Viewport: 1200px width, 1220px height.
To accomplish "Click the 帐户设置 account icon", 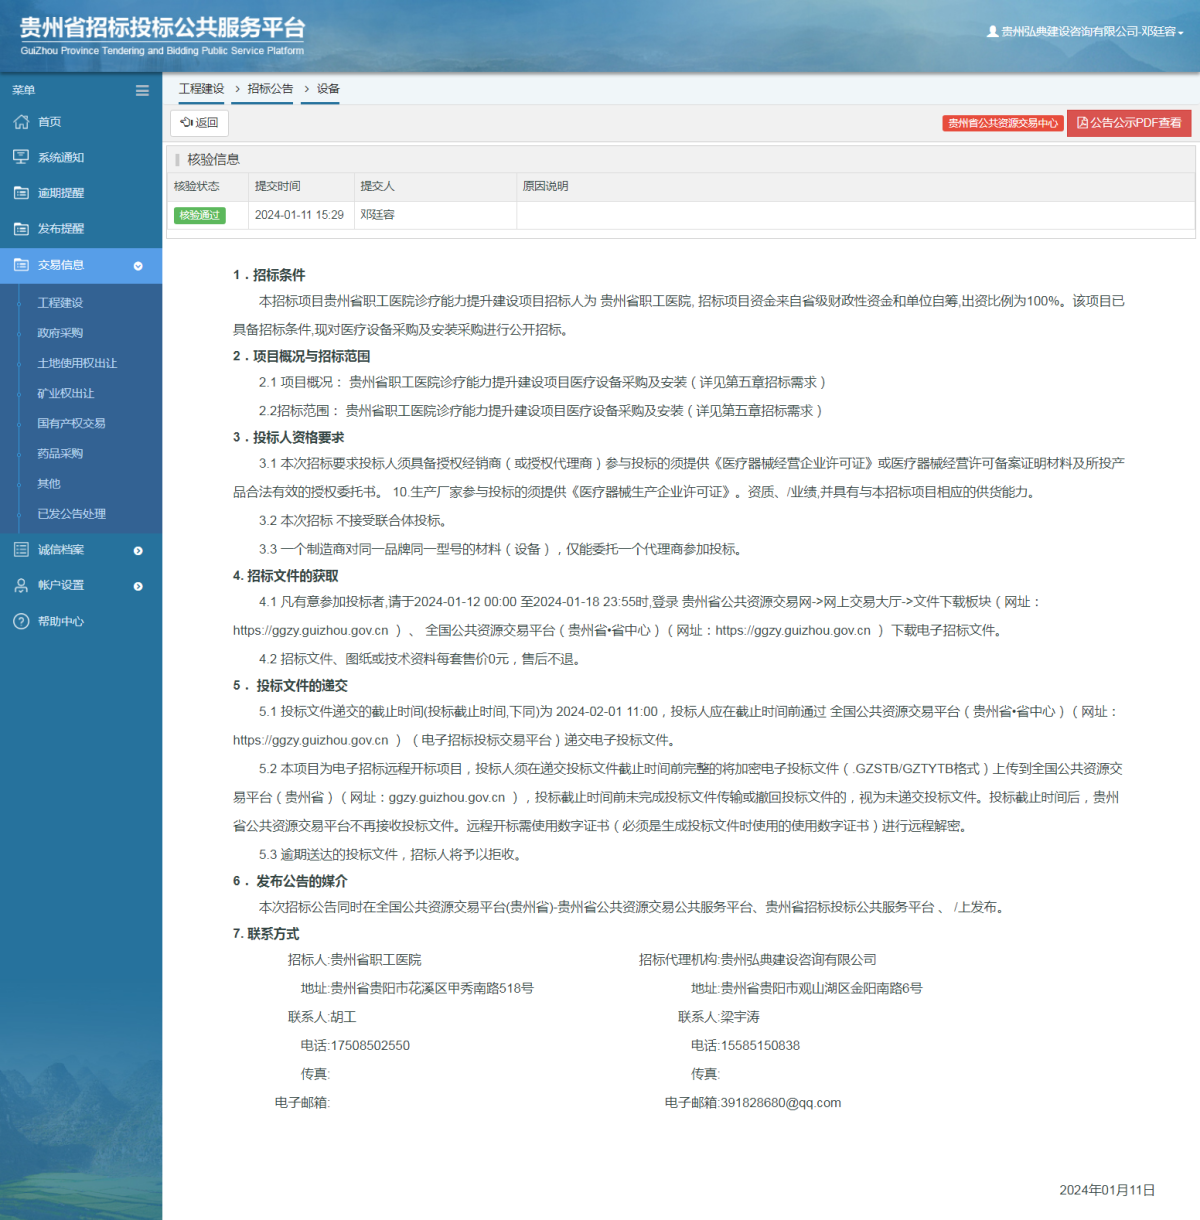I will [x=20, y=585].
